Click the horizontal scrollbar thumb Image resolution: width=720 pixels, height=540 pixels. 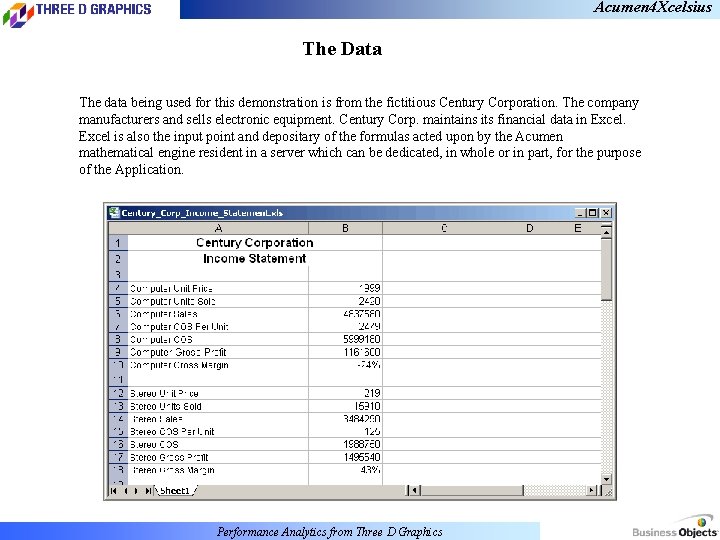tap(472, 491)
